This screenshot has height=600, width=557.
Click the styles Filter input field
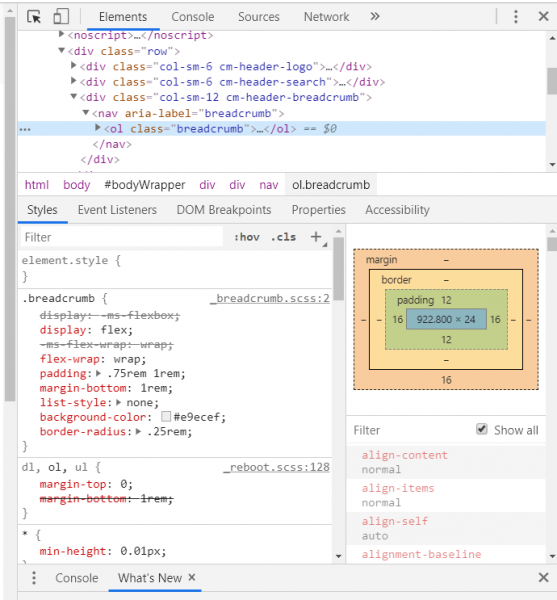coord(122,237)
